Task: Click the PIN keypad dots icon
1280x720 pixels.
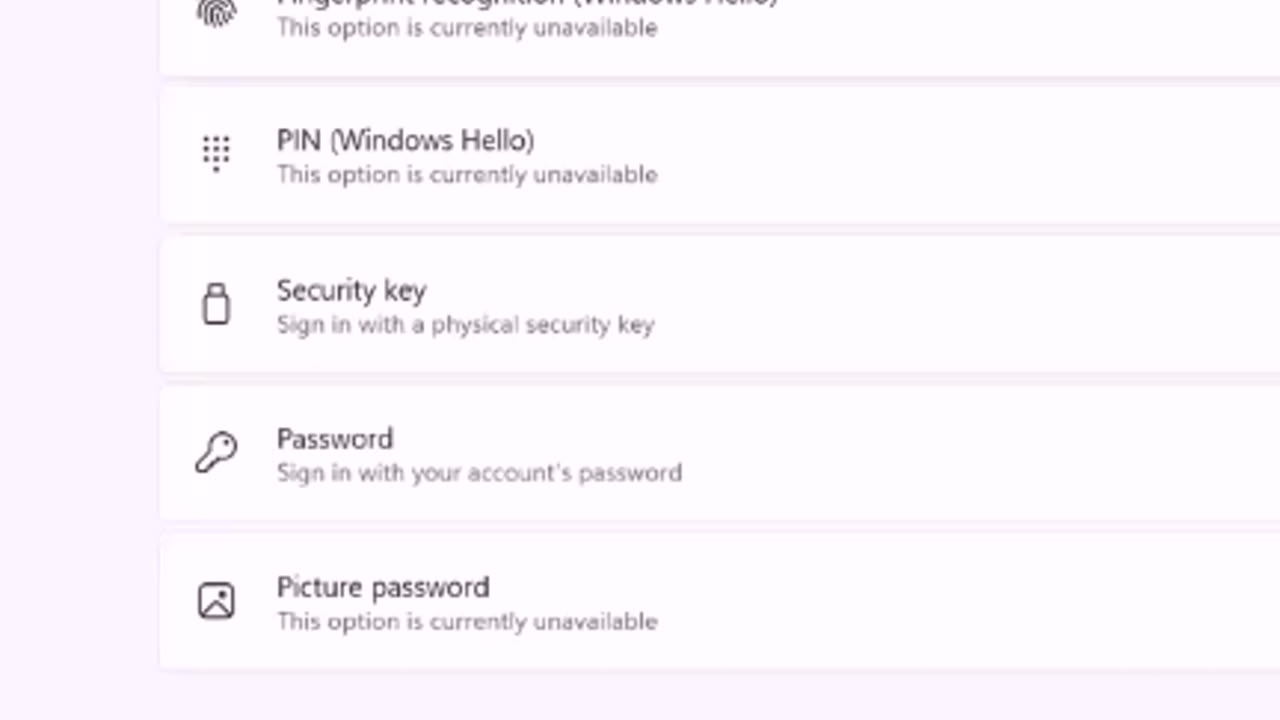Action: pyautogui.click(x=216, y=154)
